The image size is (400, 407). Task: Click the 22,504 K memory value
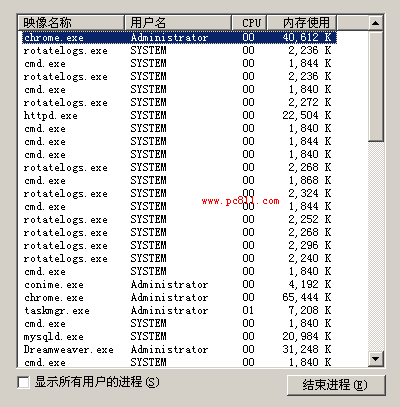(x=307, y=115)
